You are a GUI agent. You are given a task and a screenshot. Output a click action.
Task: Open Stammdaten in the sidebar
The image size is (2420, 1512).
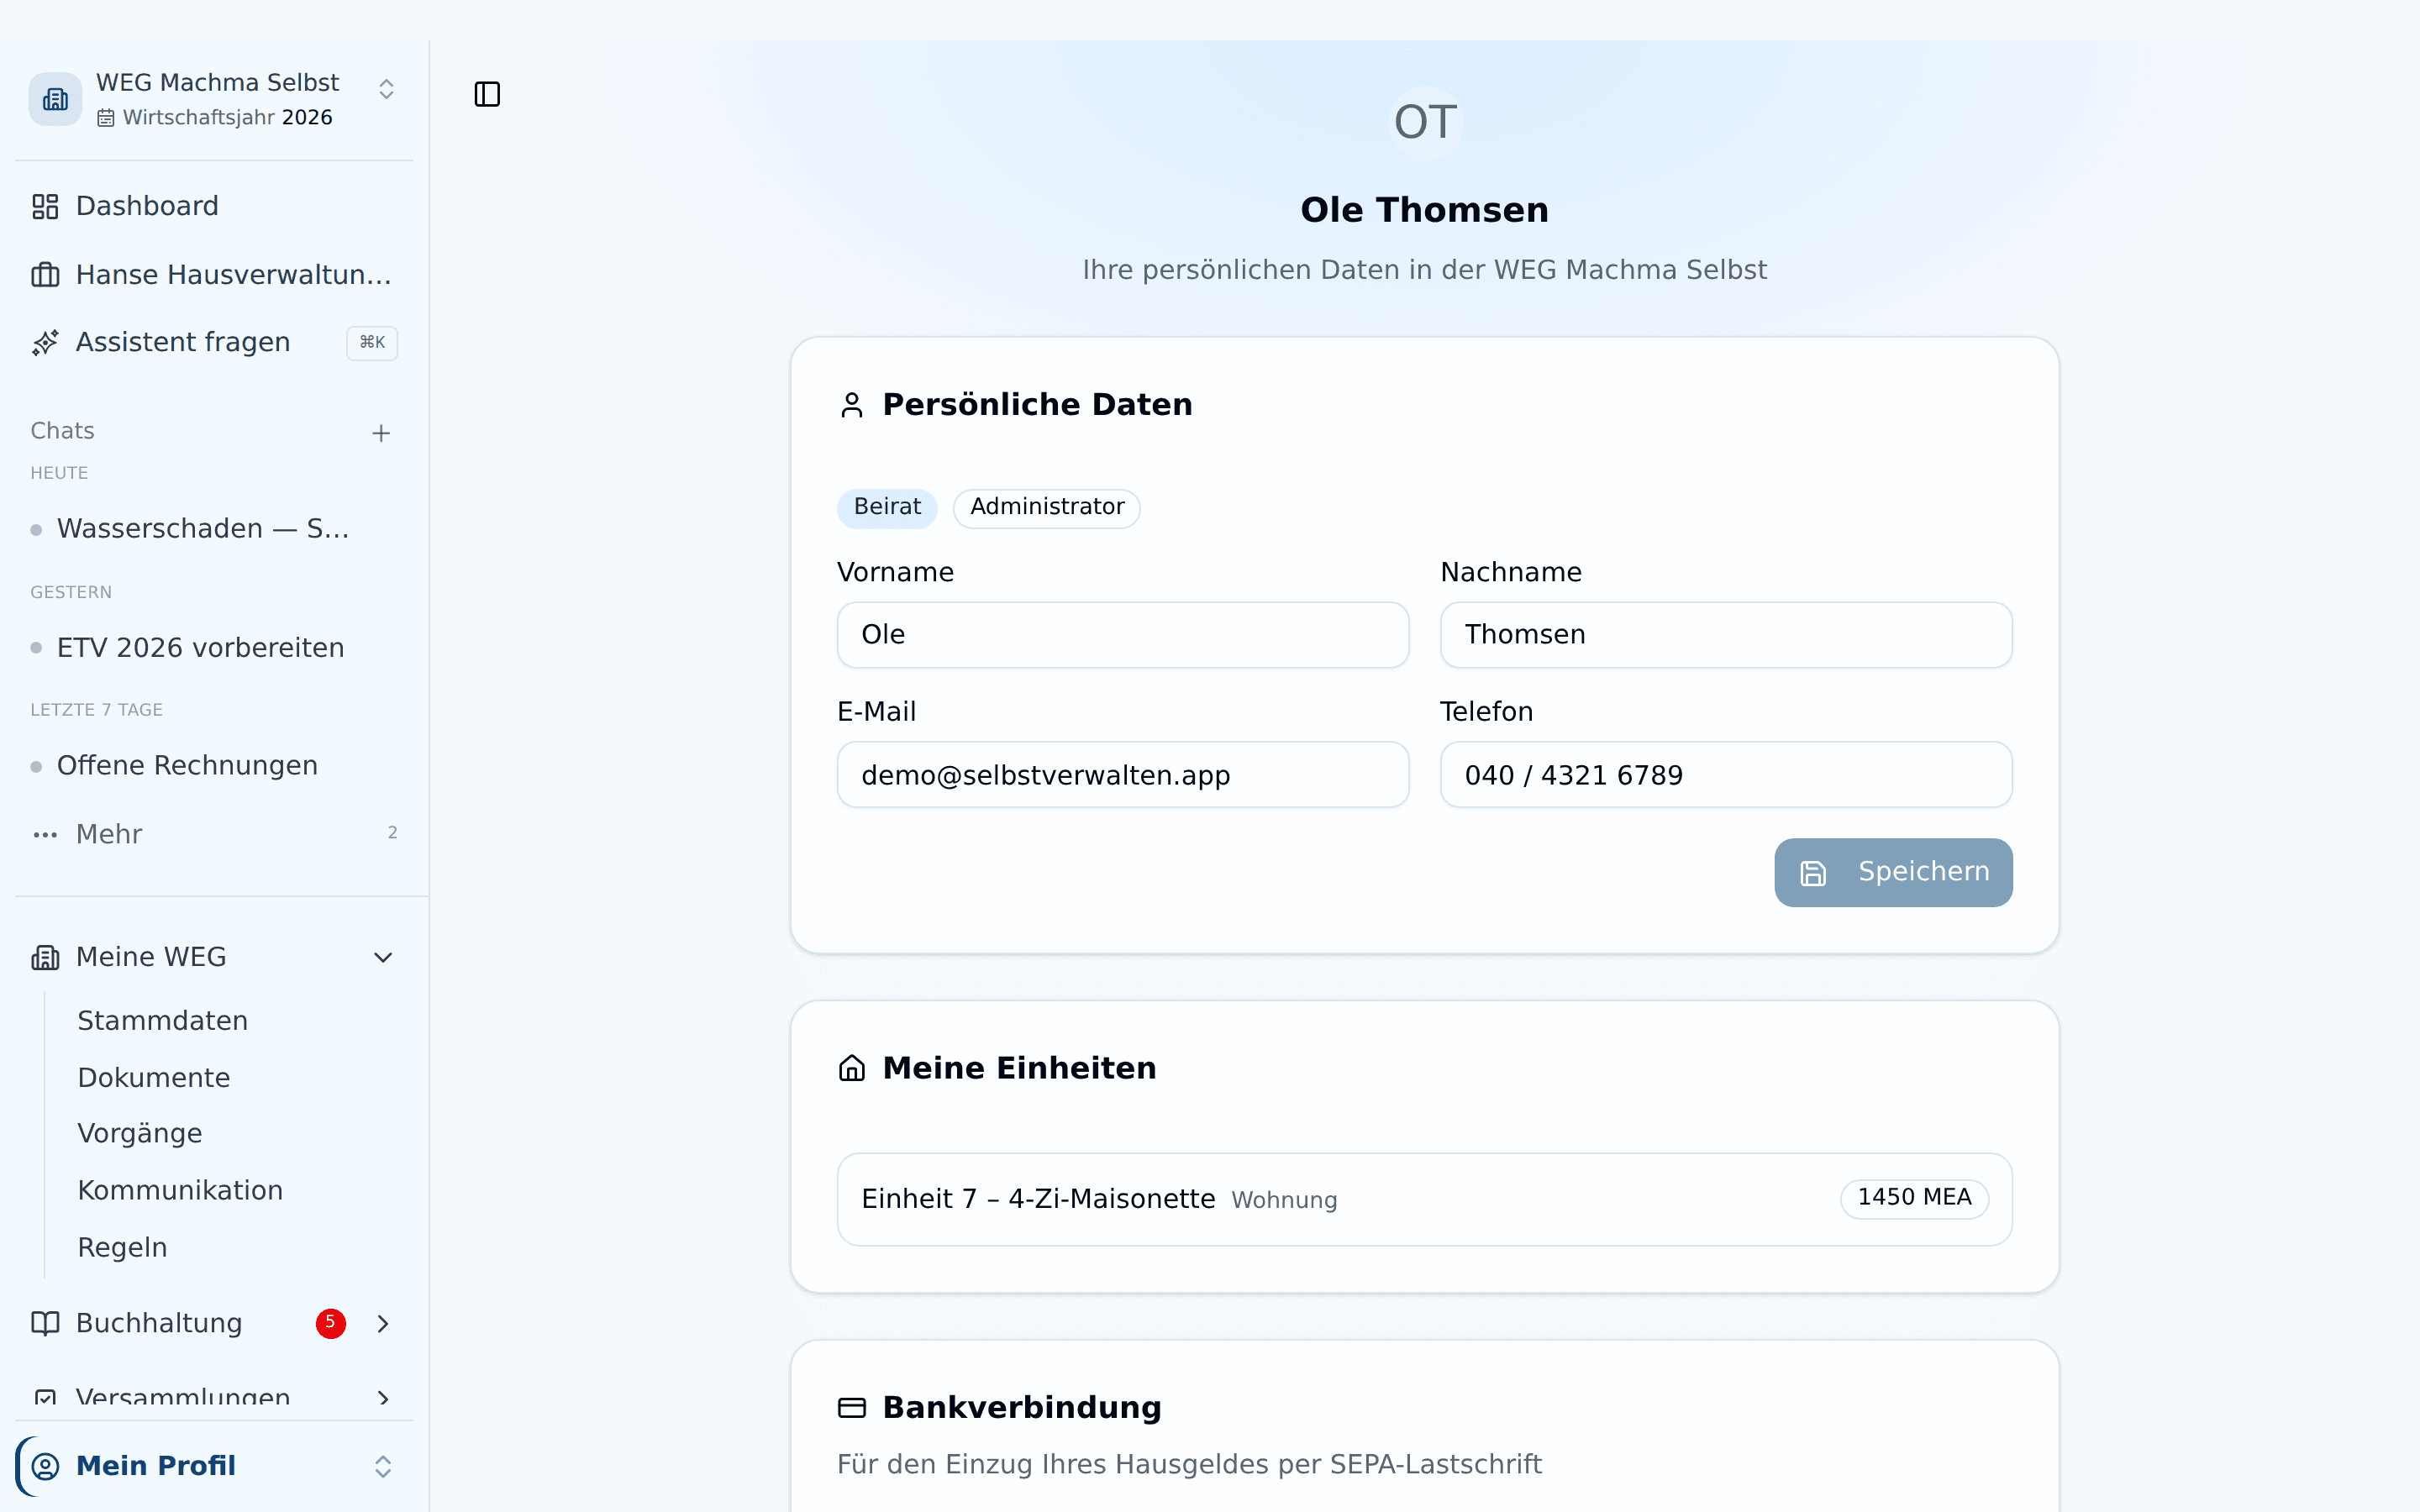click(x=163, y=1020)
